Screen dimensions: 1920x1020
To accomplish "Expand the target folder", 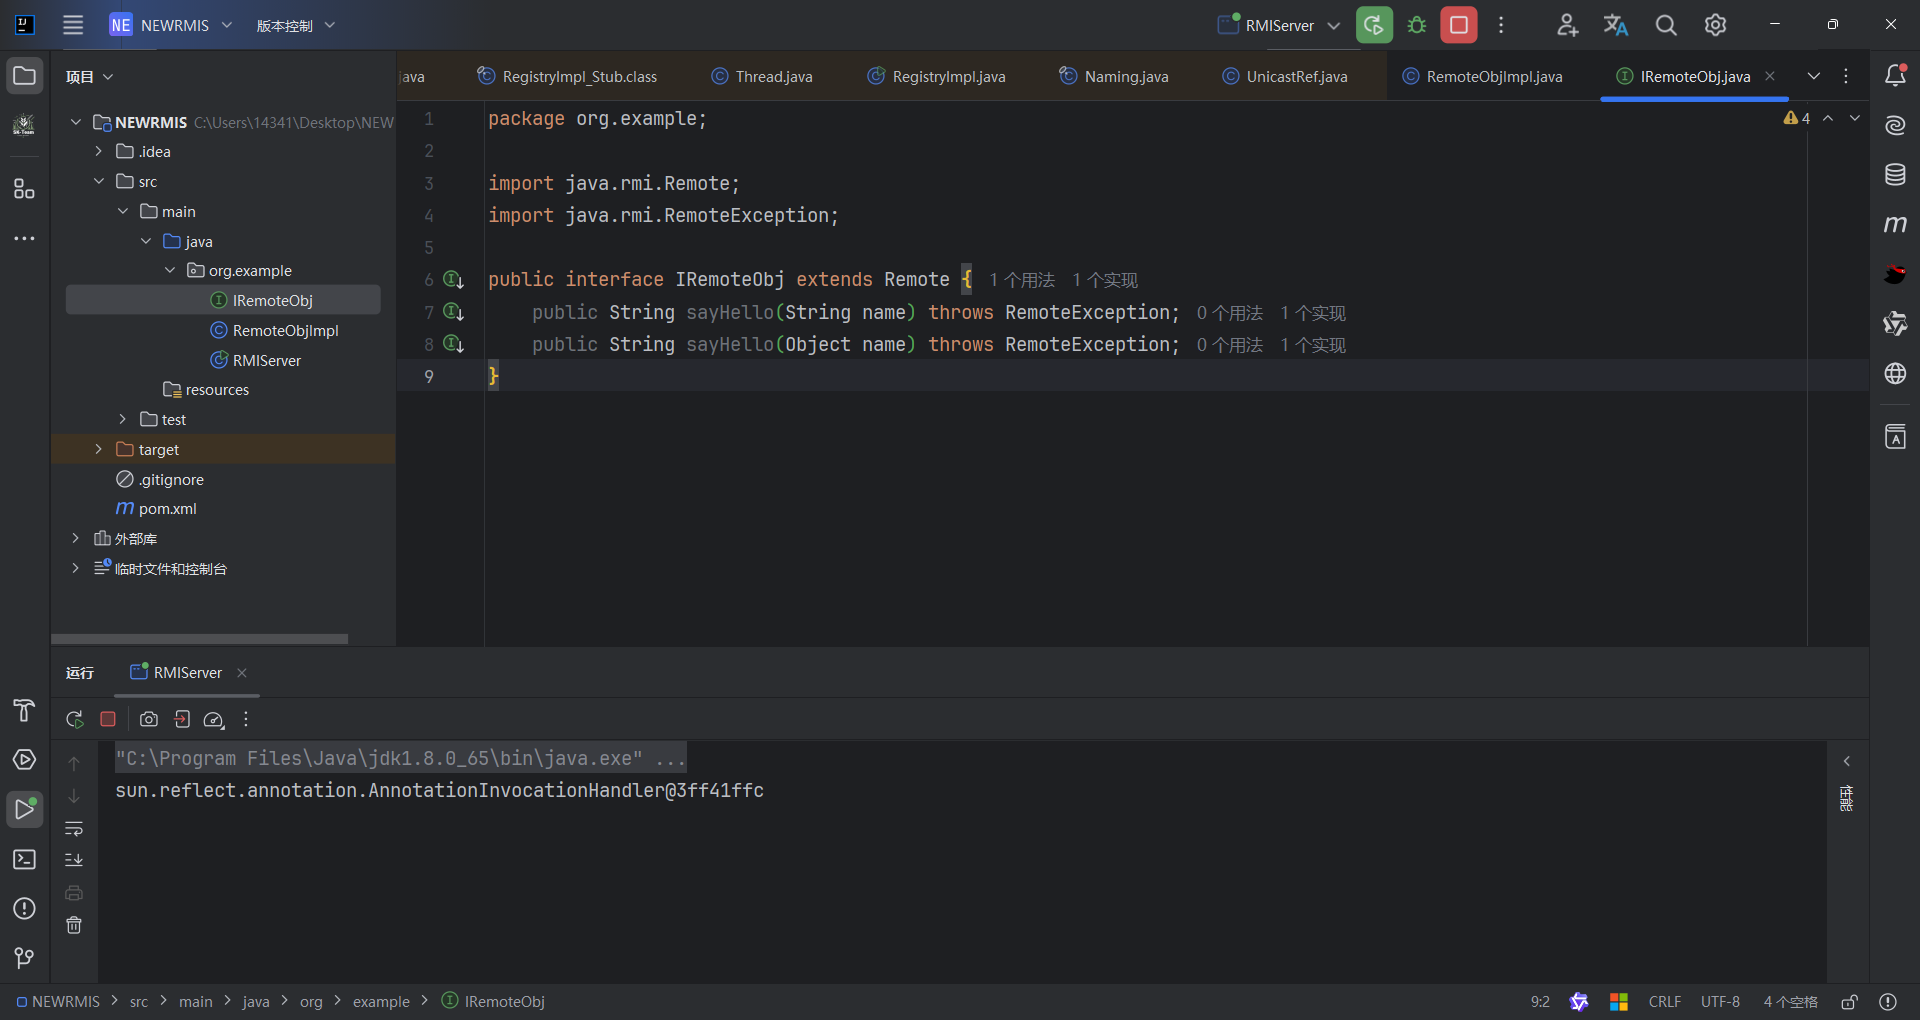I will [x=98, y=449].
